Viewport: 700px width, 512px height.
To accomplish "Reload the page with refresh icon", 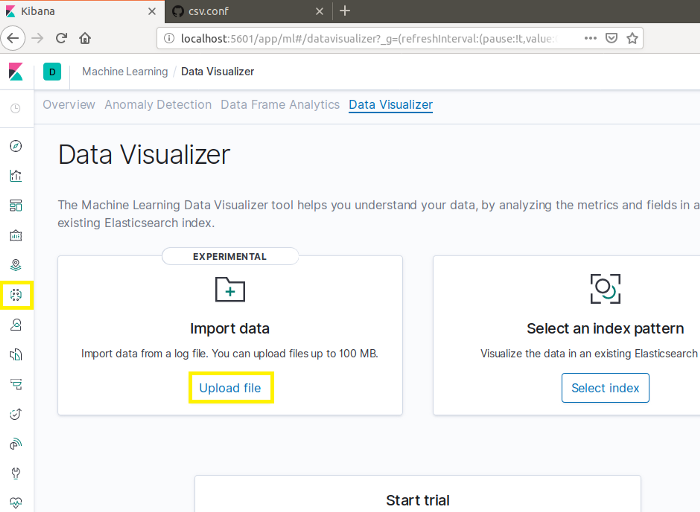I will (x=62, y=38).
